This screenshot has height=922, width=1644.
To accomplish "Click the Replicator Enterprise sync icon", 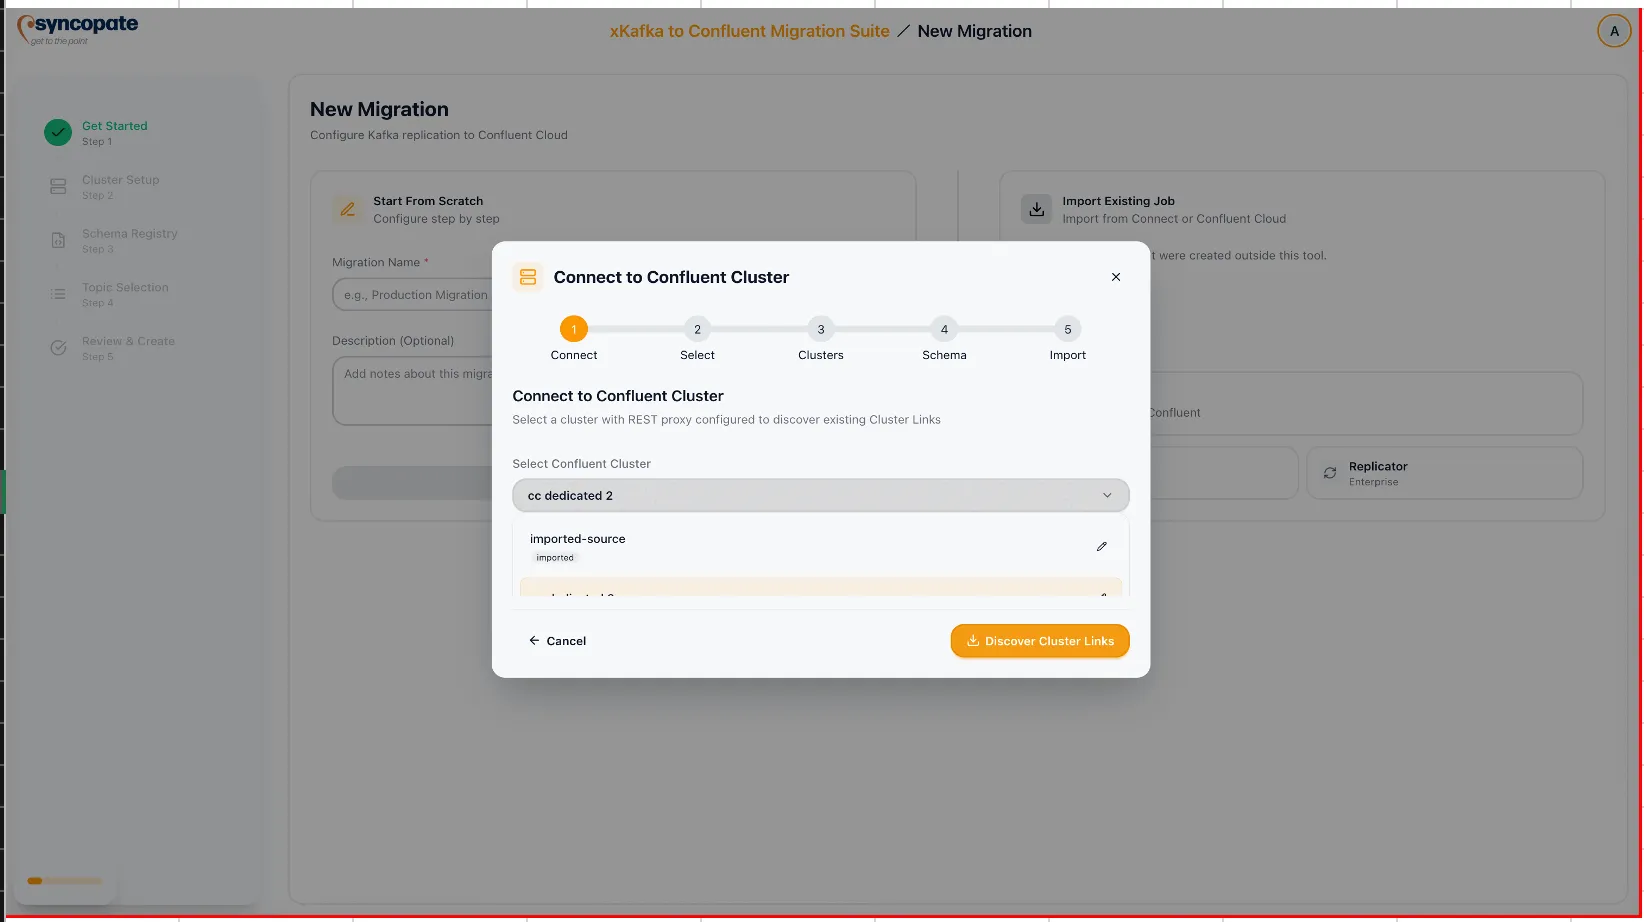I will (1330, 472).
